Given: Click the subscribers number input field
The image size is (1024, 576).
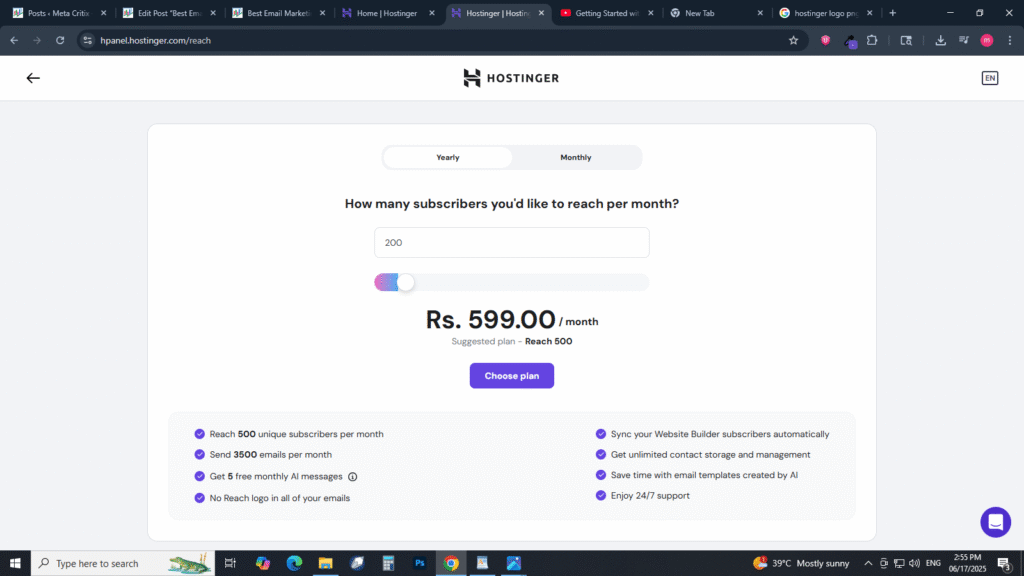Looking at the screenshot, I should [512, 243].
